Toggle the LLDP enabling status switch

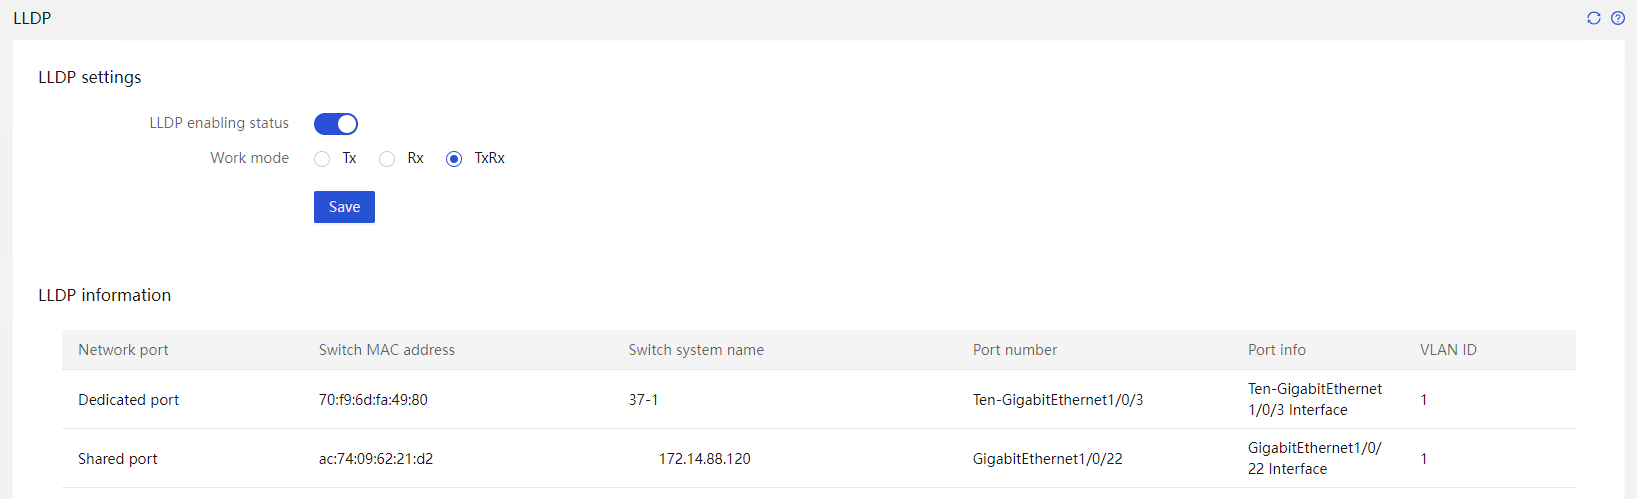point(336,124)
